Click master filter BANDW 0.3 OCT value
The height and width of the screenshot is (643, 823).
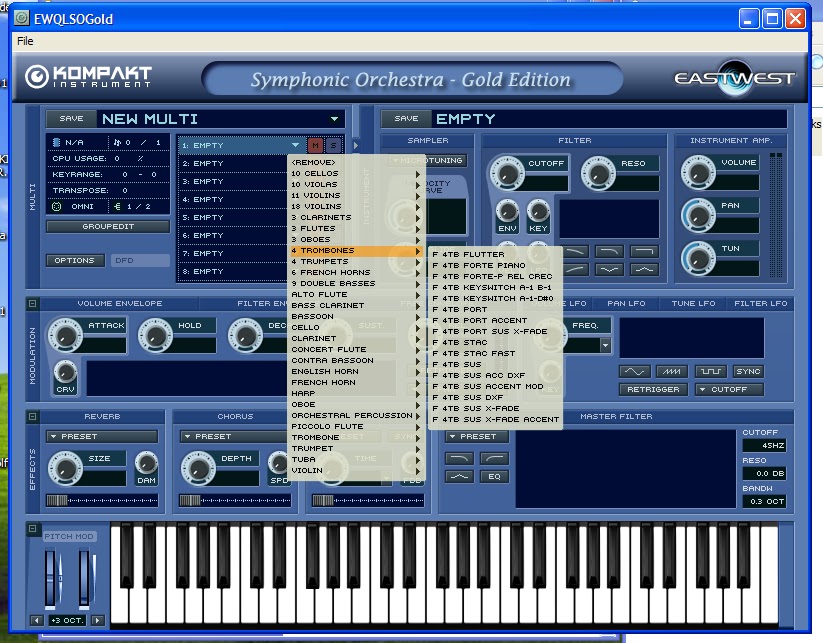click(764, 501)
